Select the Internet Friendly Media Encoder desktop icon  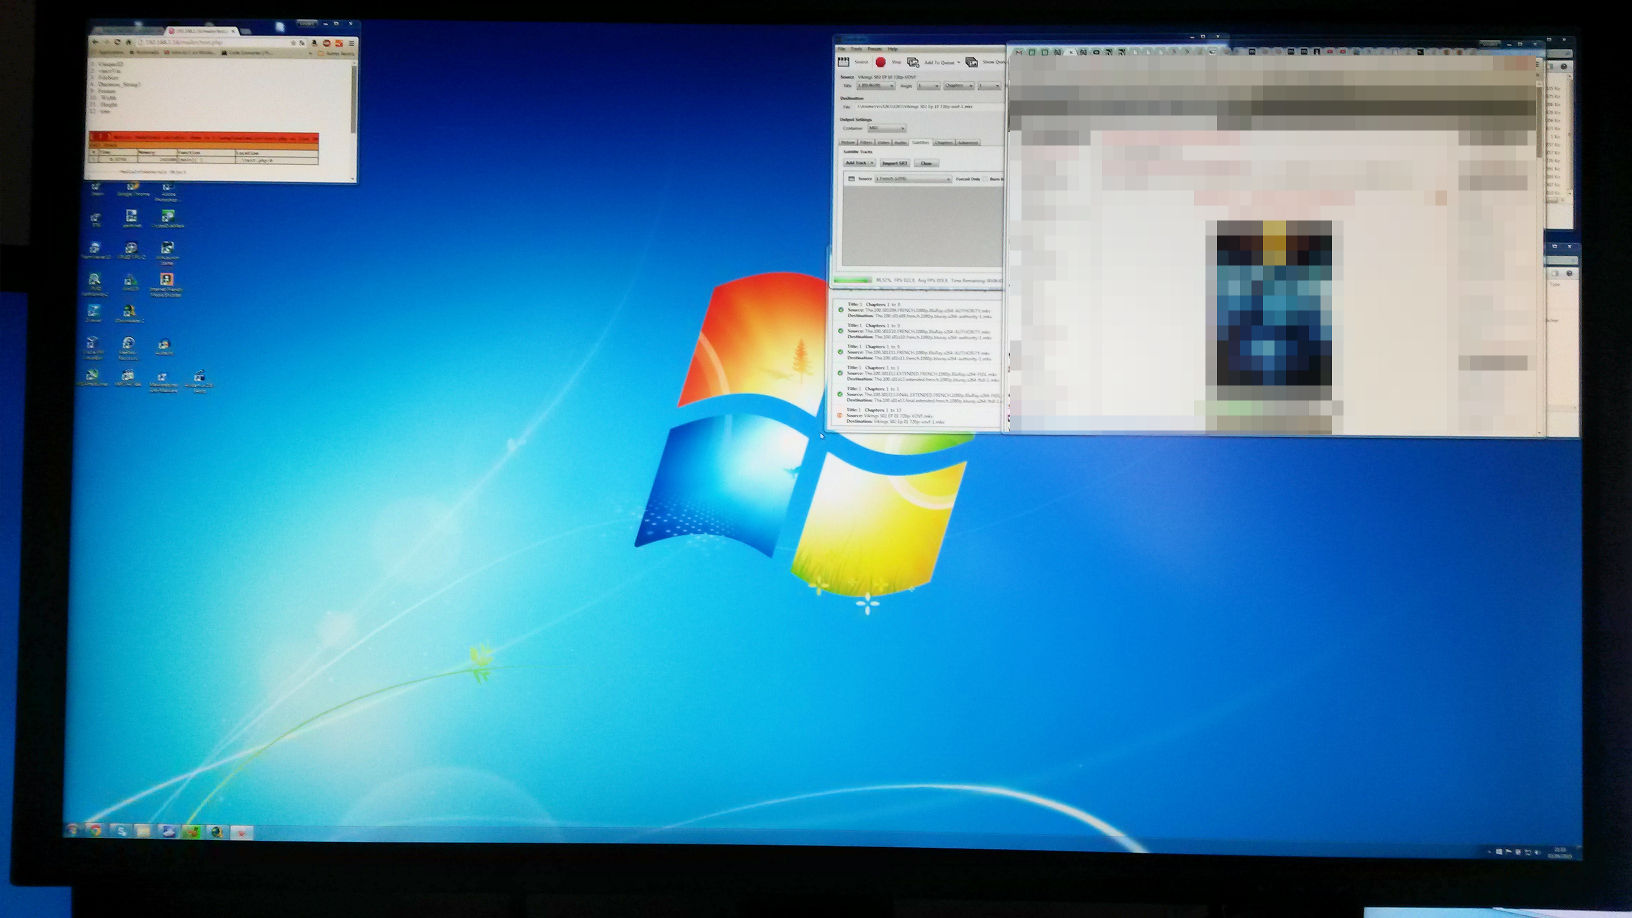(x=166, y=285)
